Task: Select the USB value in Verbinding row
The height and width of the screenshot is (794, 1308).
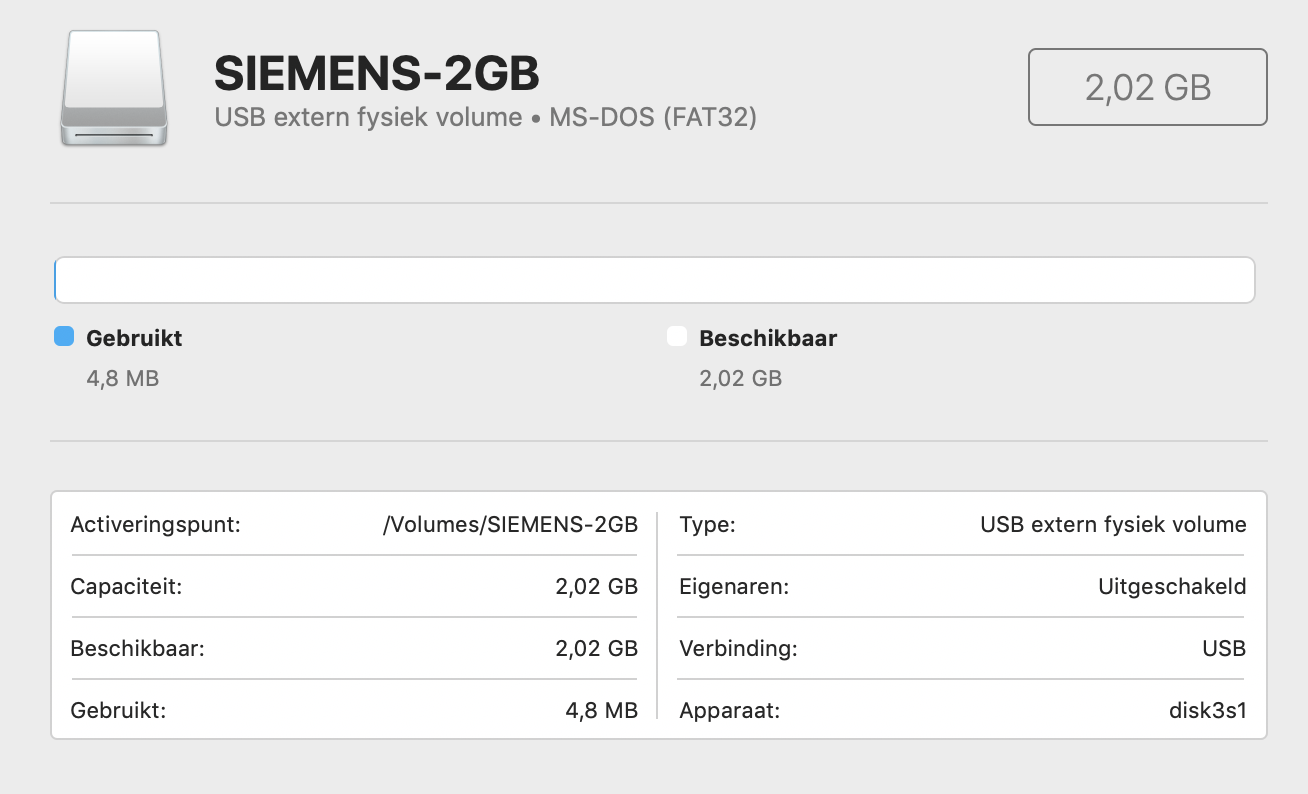Action: tap(1224, 649)
